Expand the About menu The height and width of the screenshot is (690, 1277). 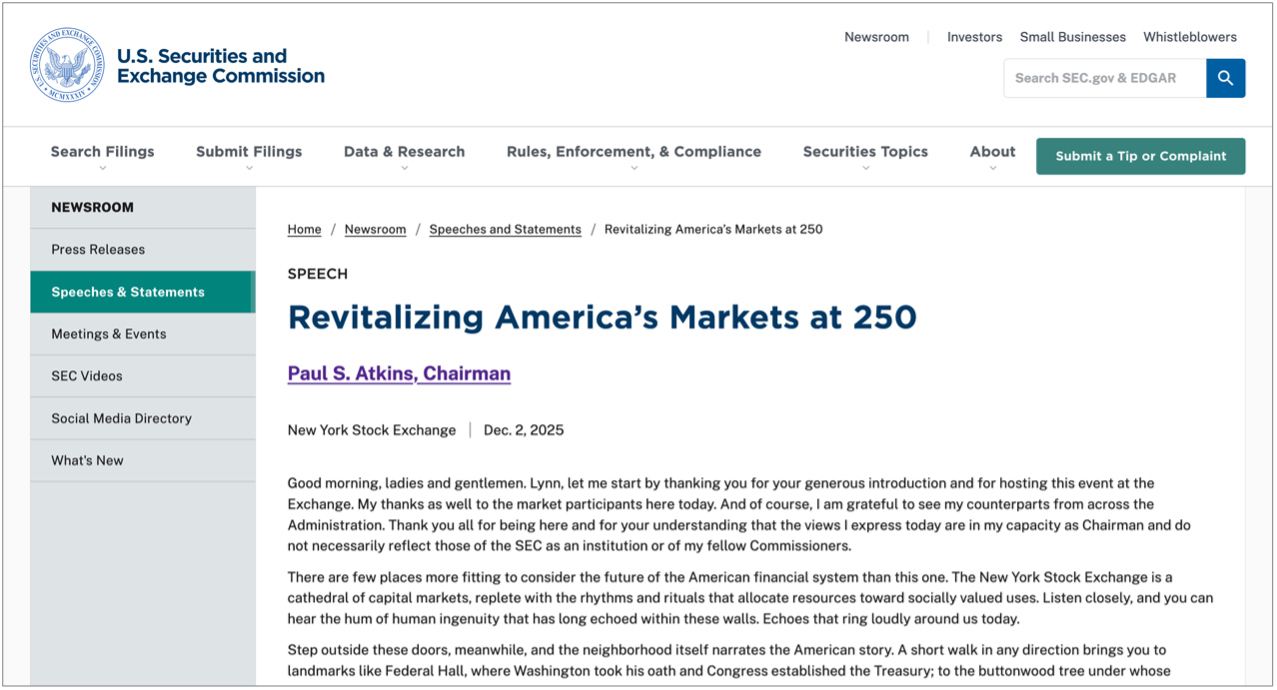(x=992, y=152)
